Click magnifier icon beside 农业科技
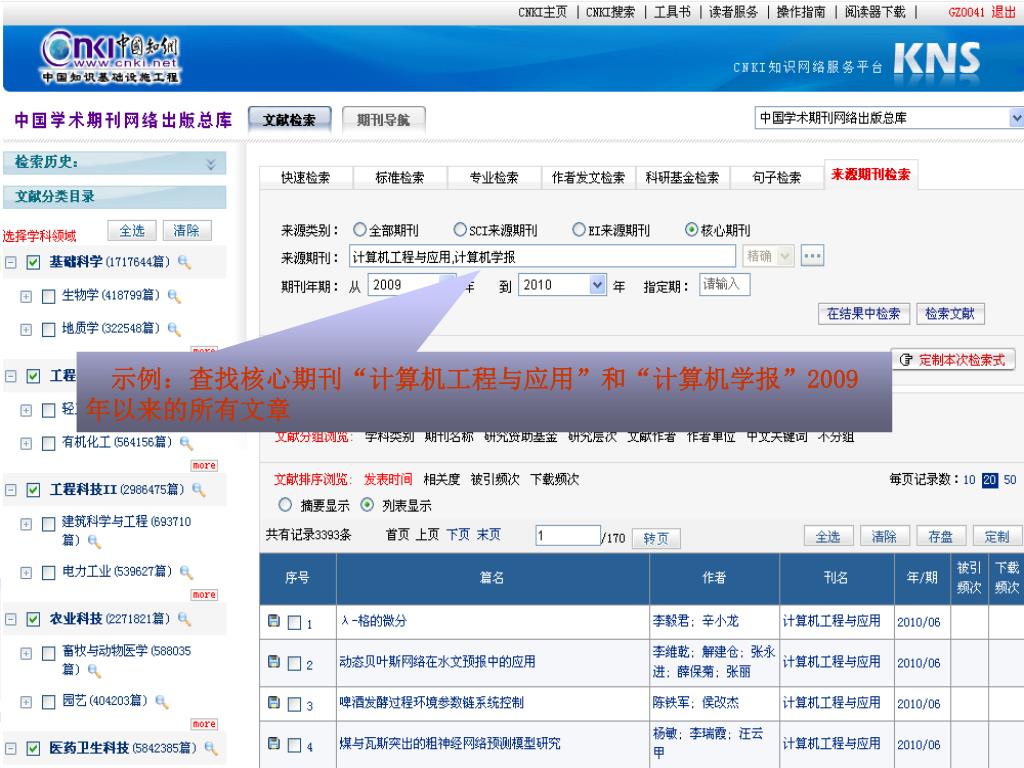1024x768 pixels. click(184, 619)
